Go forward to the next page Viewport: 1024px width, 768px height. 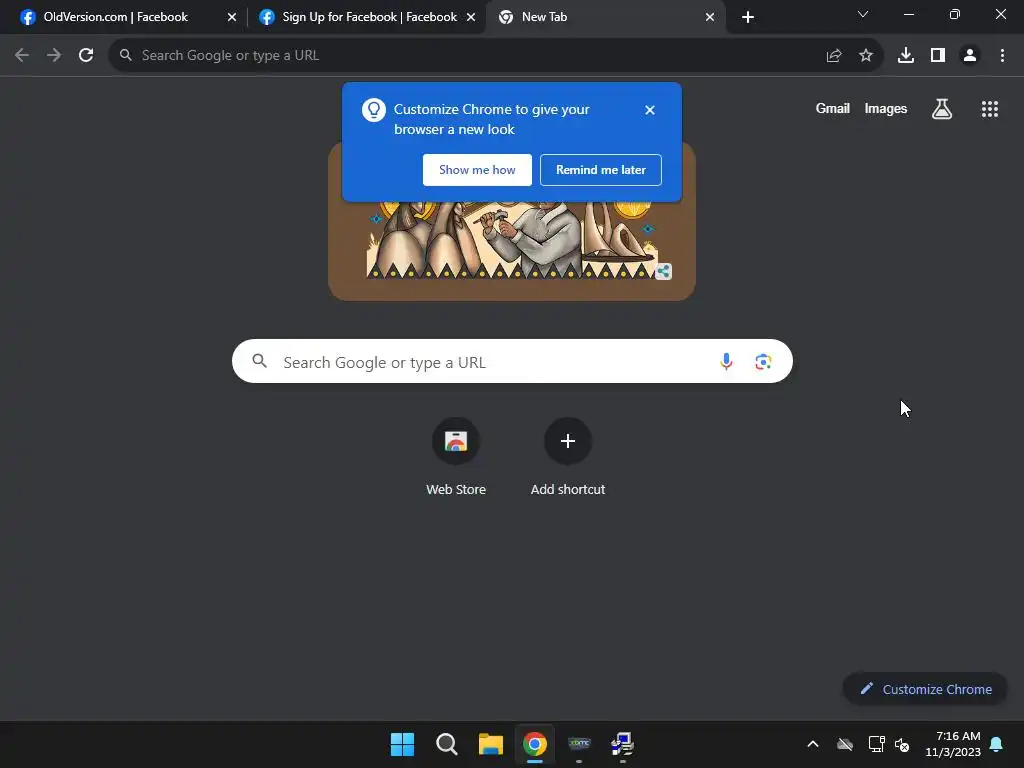54,56
